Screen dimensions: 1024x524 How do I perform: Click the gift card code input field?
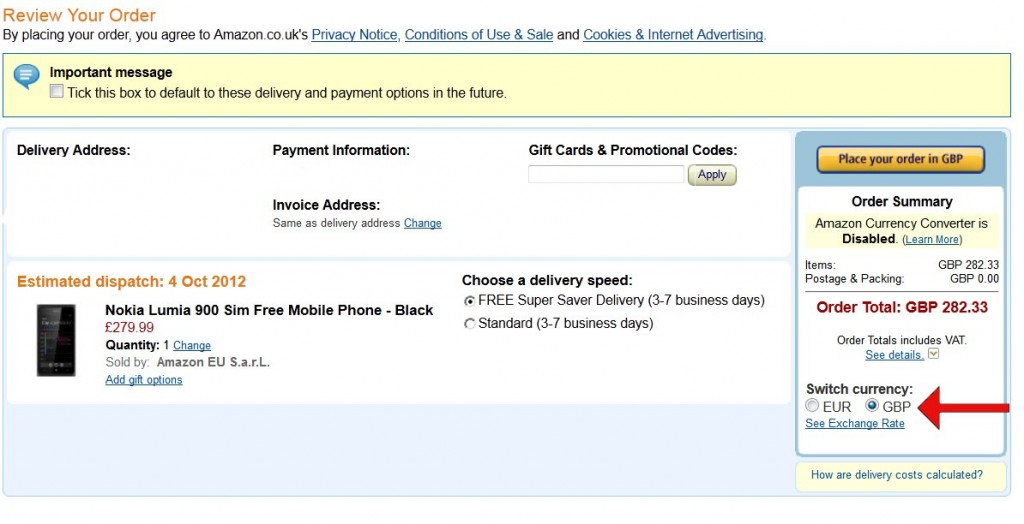tap(606, 175)
